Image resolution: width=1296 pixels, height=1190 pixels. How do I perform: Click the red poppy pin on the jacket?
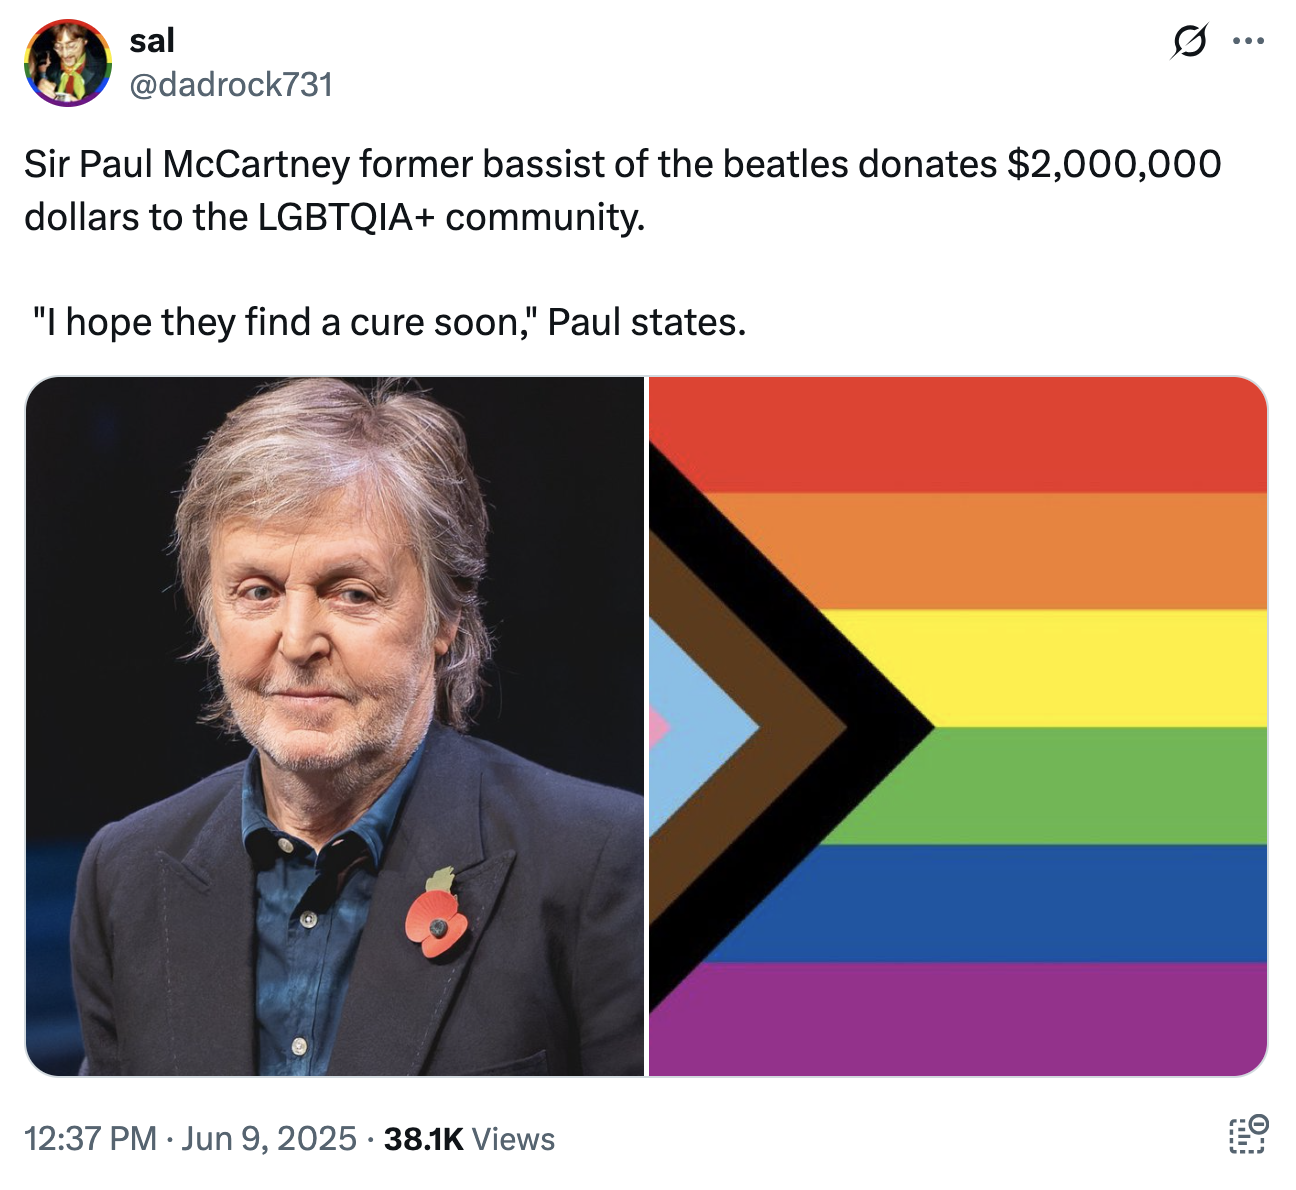pyautogui.click(x=437, y=920)
